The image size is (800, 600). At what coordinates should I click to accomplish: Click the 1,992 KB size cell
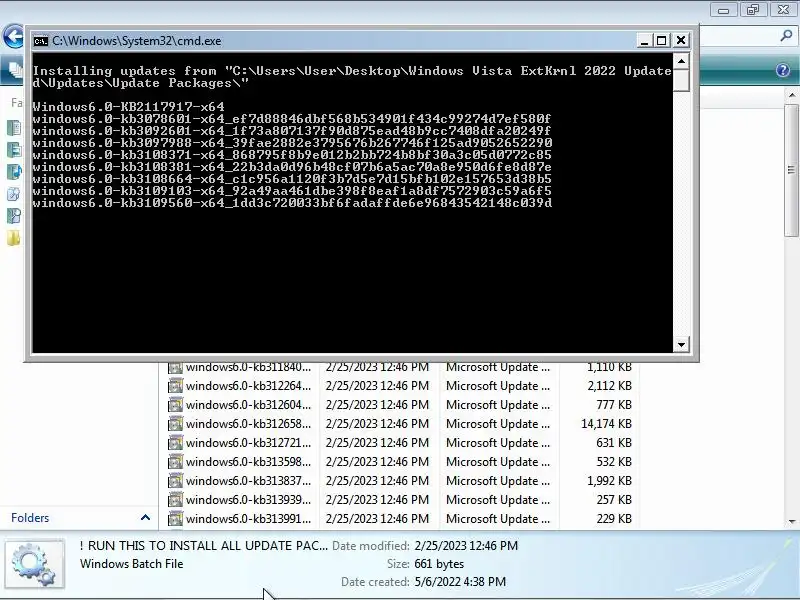[x=609, y=481]
